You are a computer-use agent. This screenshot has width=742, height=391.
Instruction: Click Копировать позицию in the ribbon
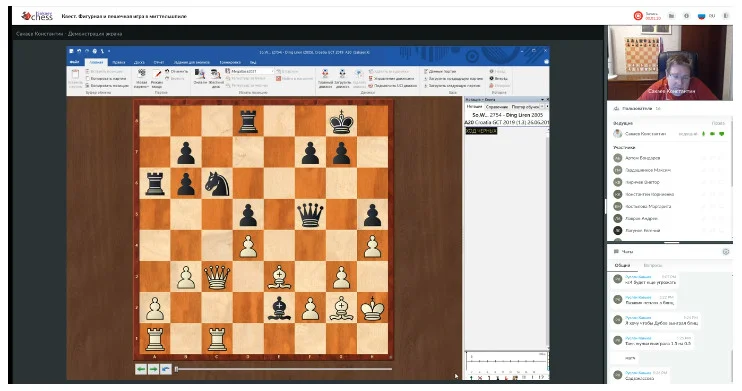click(107, 86)
